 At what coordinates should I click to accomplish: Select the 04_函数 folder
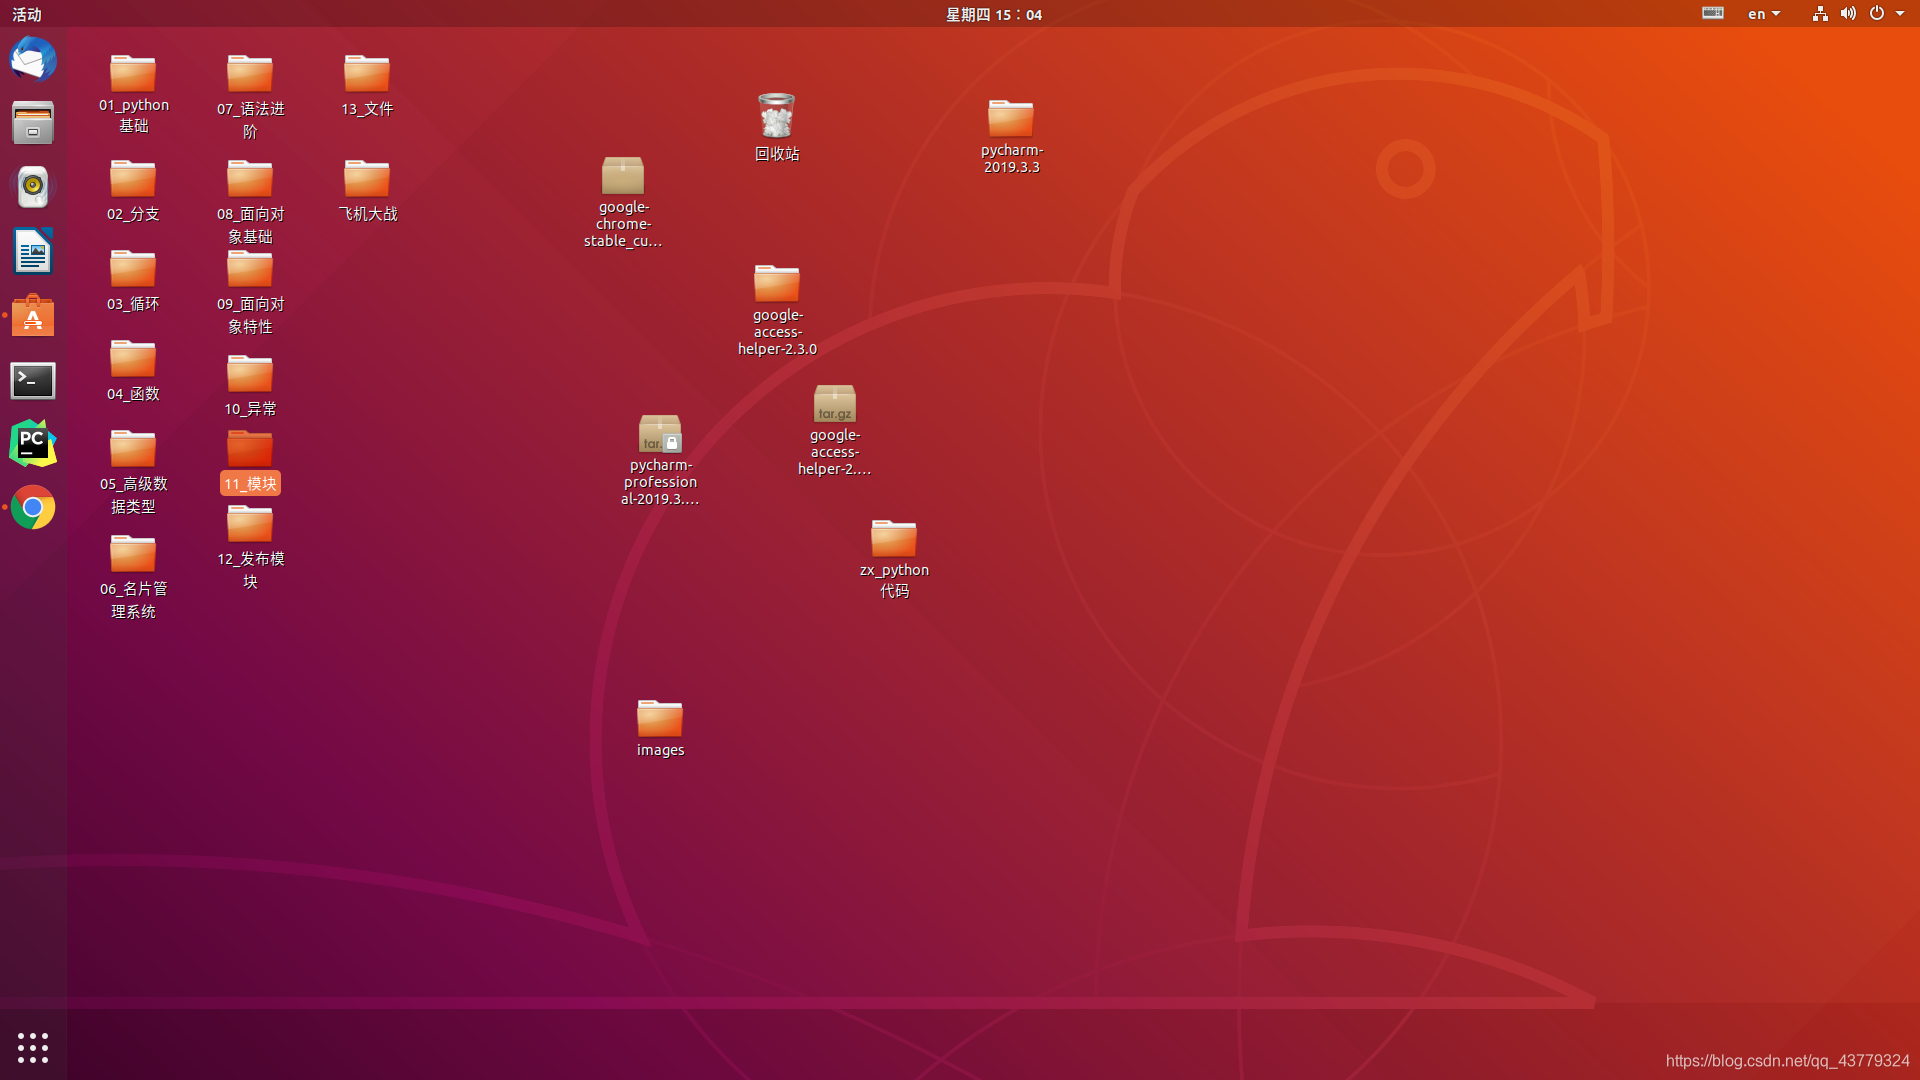point(133,371)
